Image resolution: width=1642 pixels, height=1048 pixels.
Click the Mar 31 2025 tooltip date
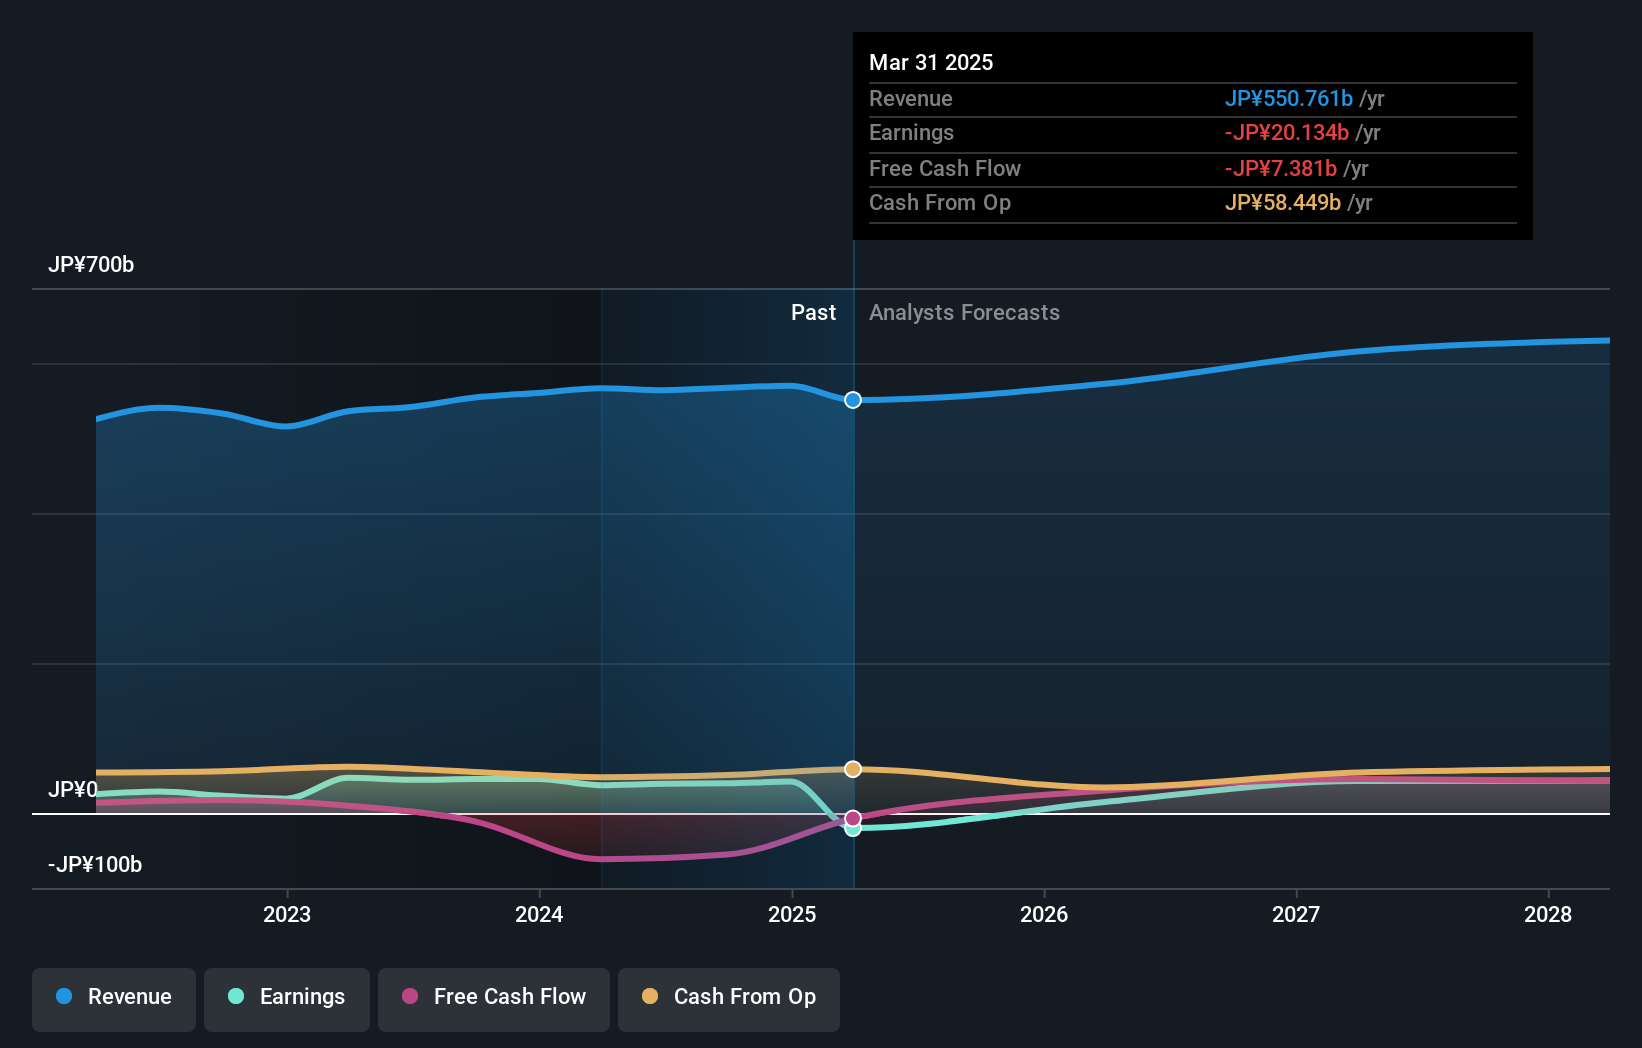(x=931, y=62)
